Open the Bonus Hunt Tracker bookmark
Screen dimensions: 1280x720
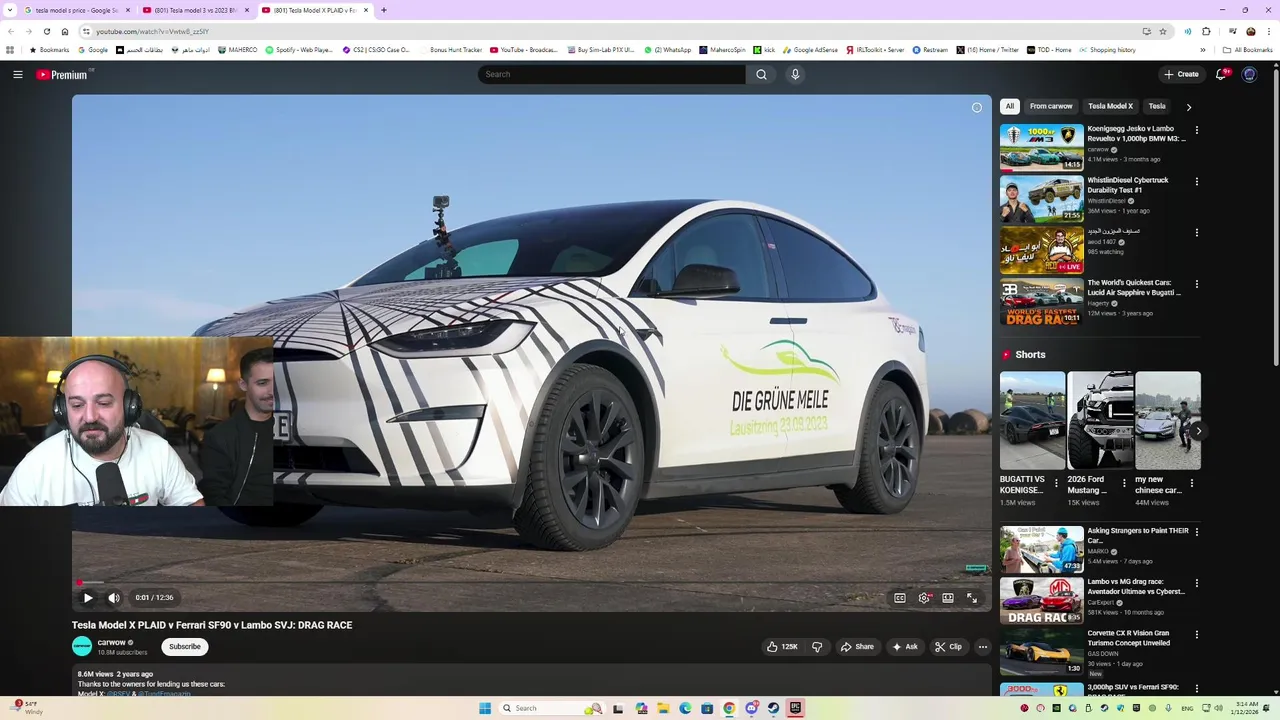(451, 50)
